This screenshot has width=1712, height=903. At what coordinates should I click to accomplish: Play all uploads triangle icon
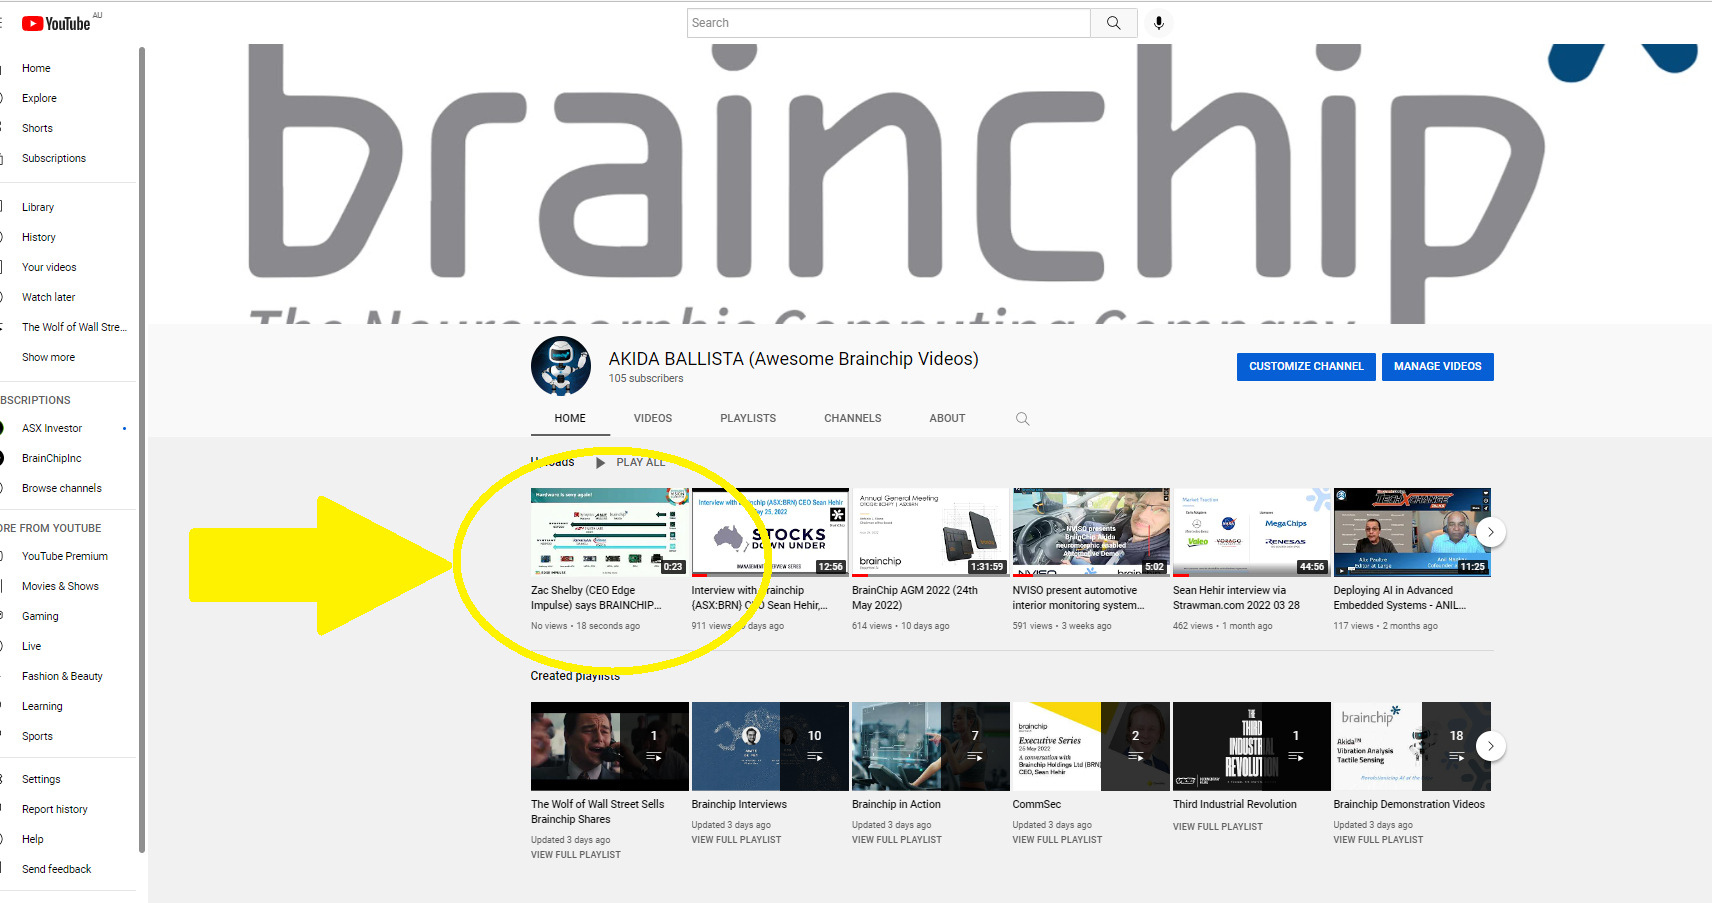click(x=600, y=463)
